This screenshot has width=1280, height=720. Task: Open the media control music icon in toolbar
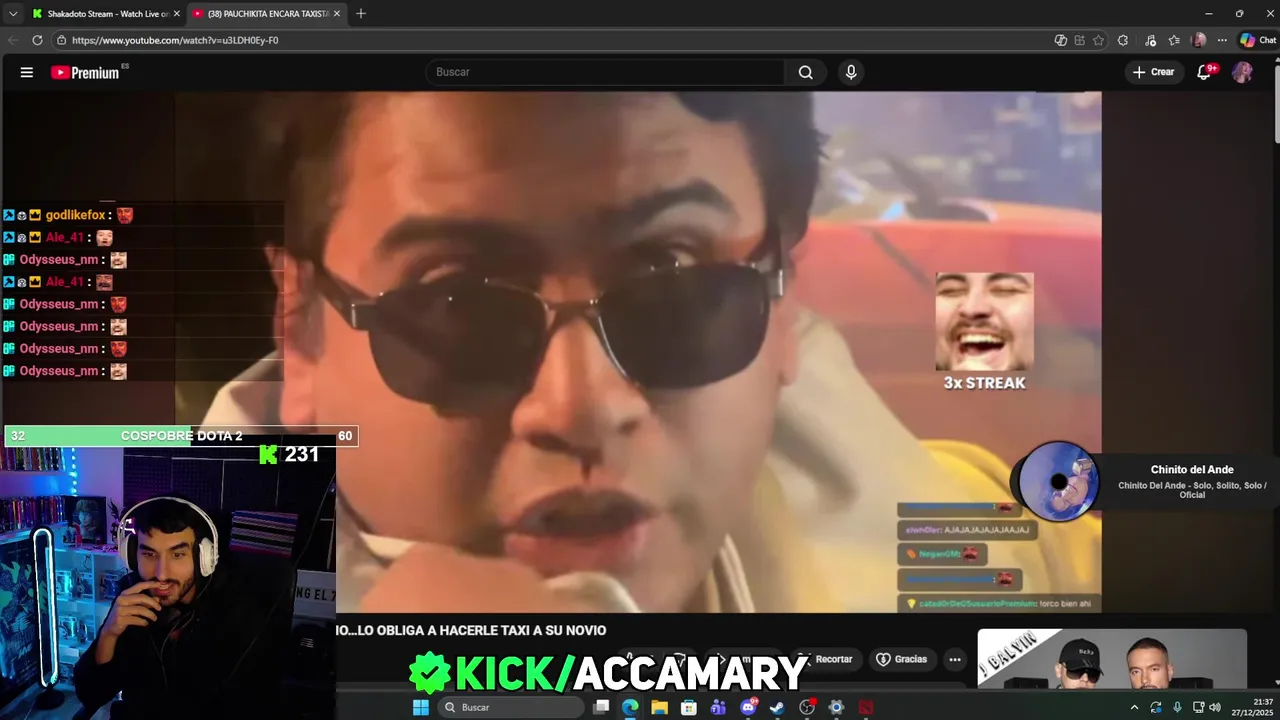pos(1151,40)
